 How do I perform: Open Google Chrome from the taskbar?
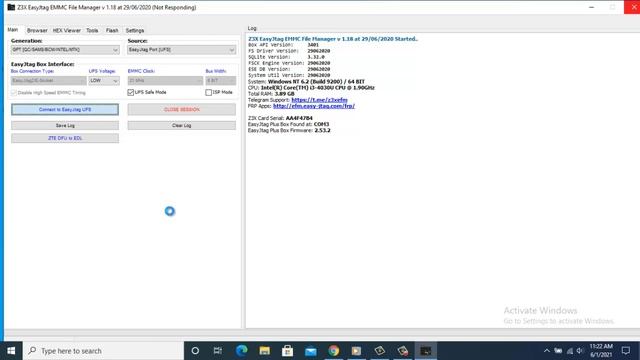click(333, 351)
